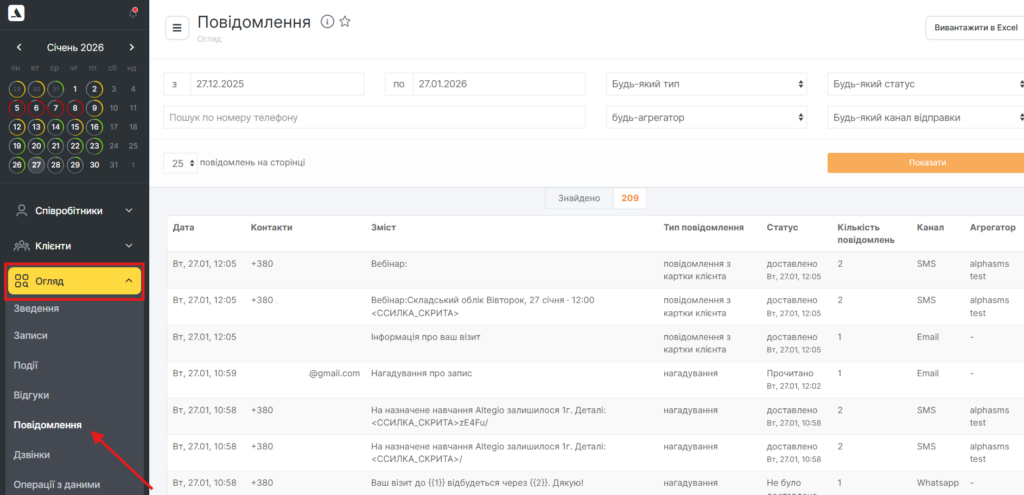The image size is (1024, 495).
Task: Open the Будь-який тип dropdown
Action: (x=706, y=84)
